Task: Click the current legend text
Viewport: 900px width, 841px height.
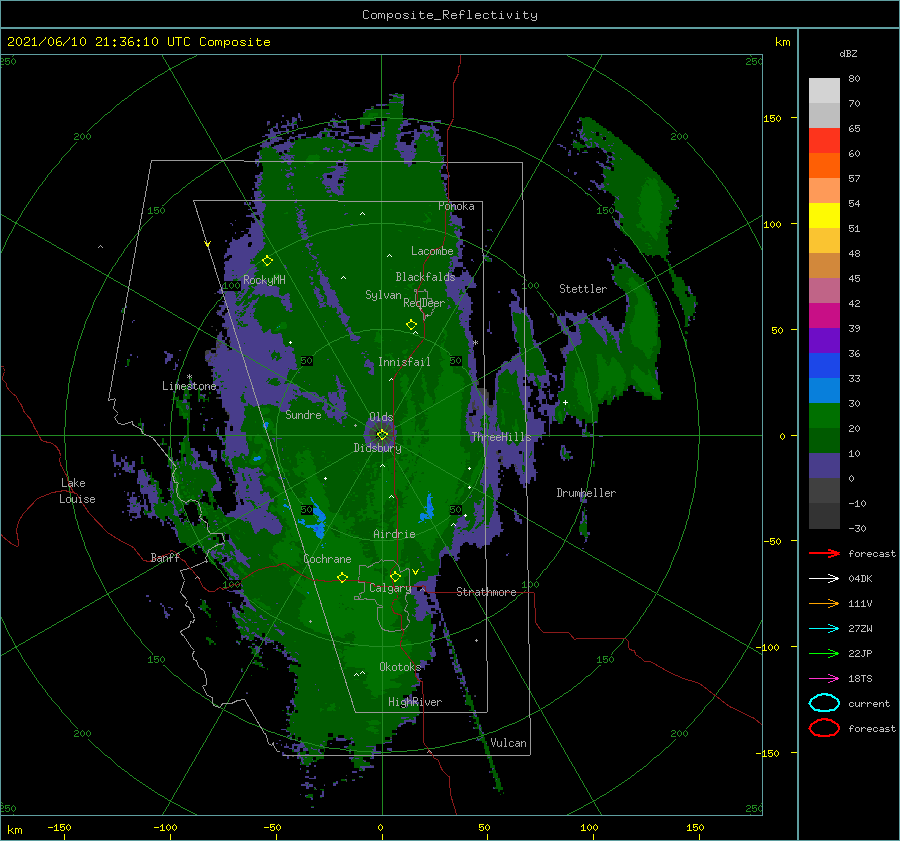Action: click(869, 704)
